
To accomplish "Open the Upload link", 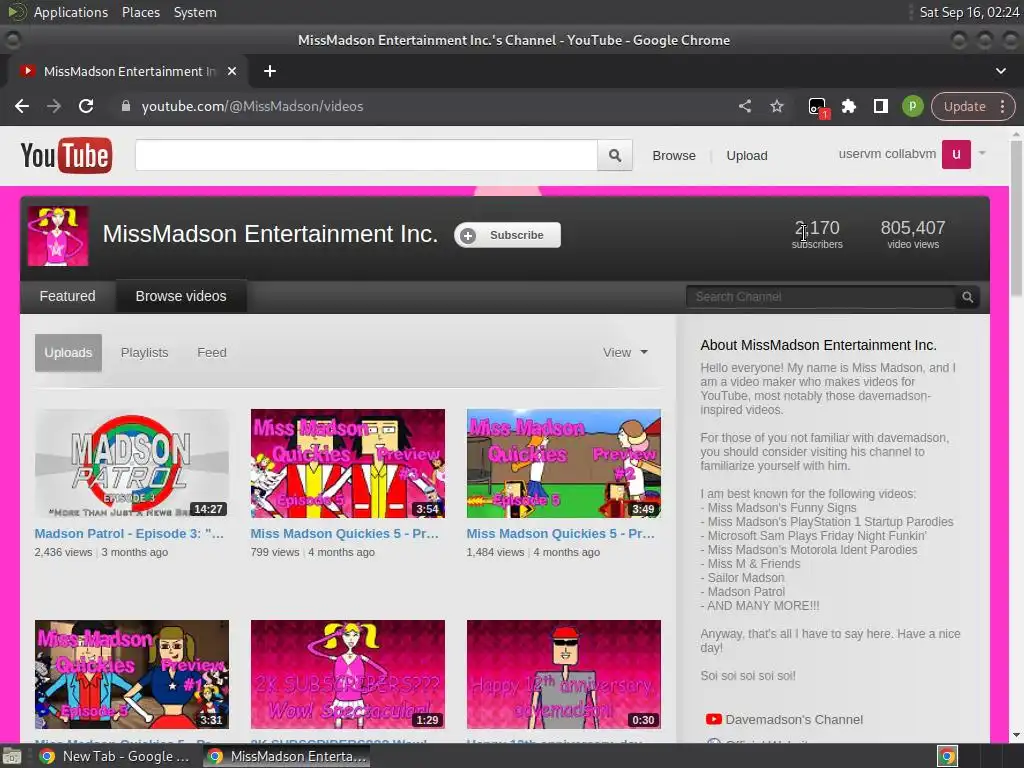I will 747,155.
